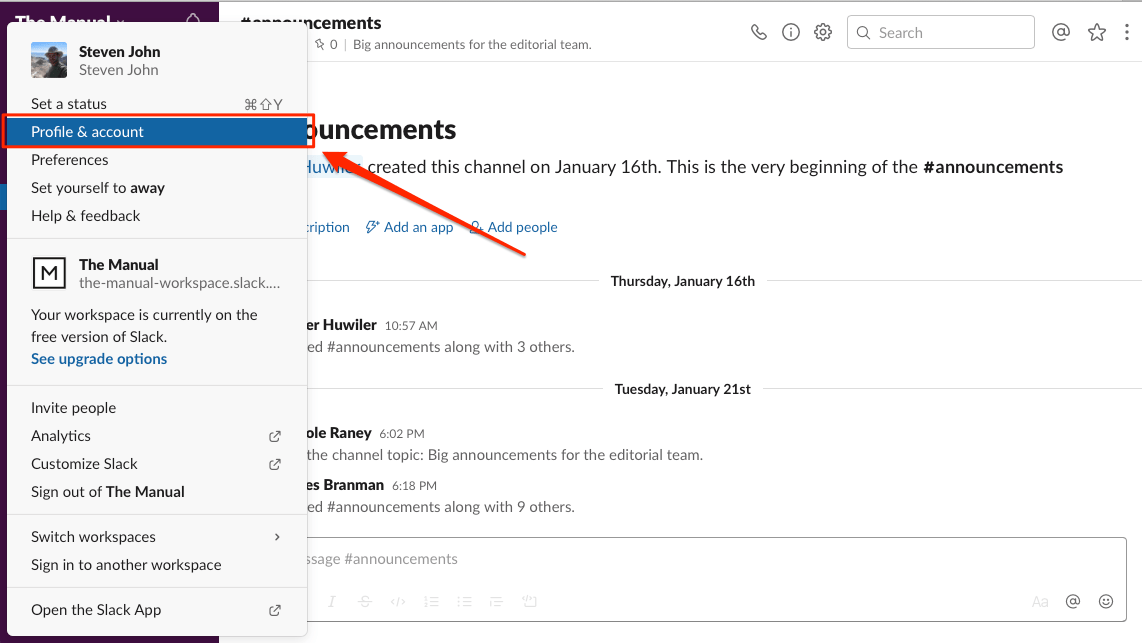Click the See upgrade options link
The width and height of the screenshot is (1142, 643).
(99, 359)
